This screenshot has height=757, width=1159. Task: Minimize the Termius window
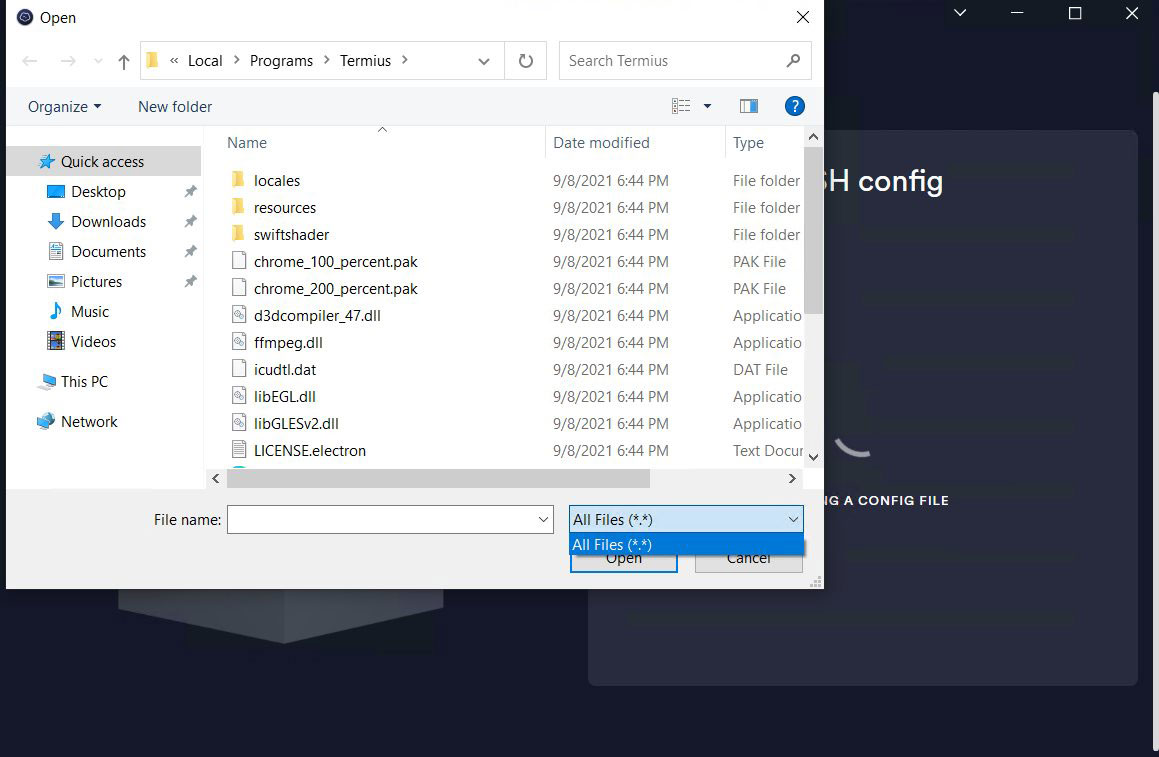pyautogui.click(x=1017, y=13)
